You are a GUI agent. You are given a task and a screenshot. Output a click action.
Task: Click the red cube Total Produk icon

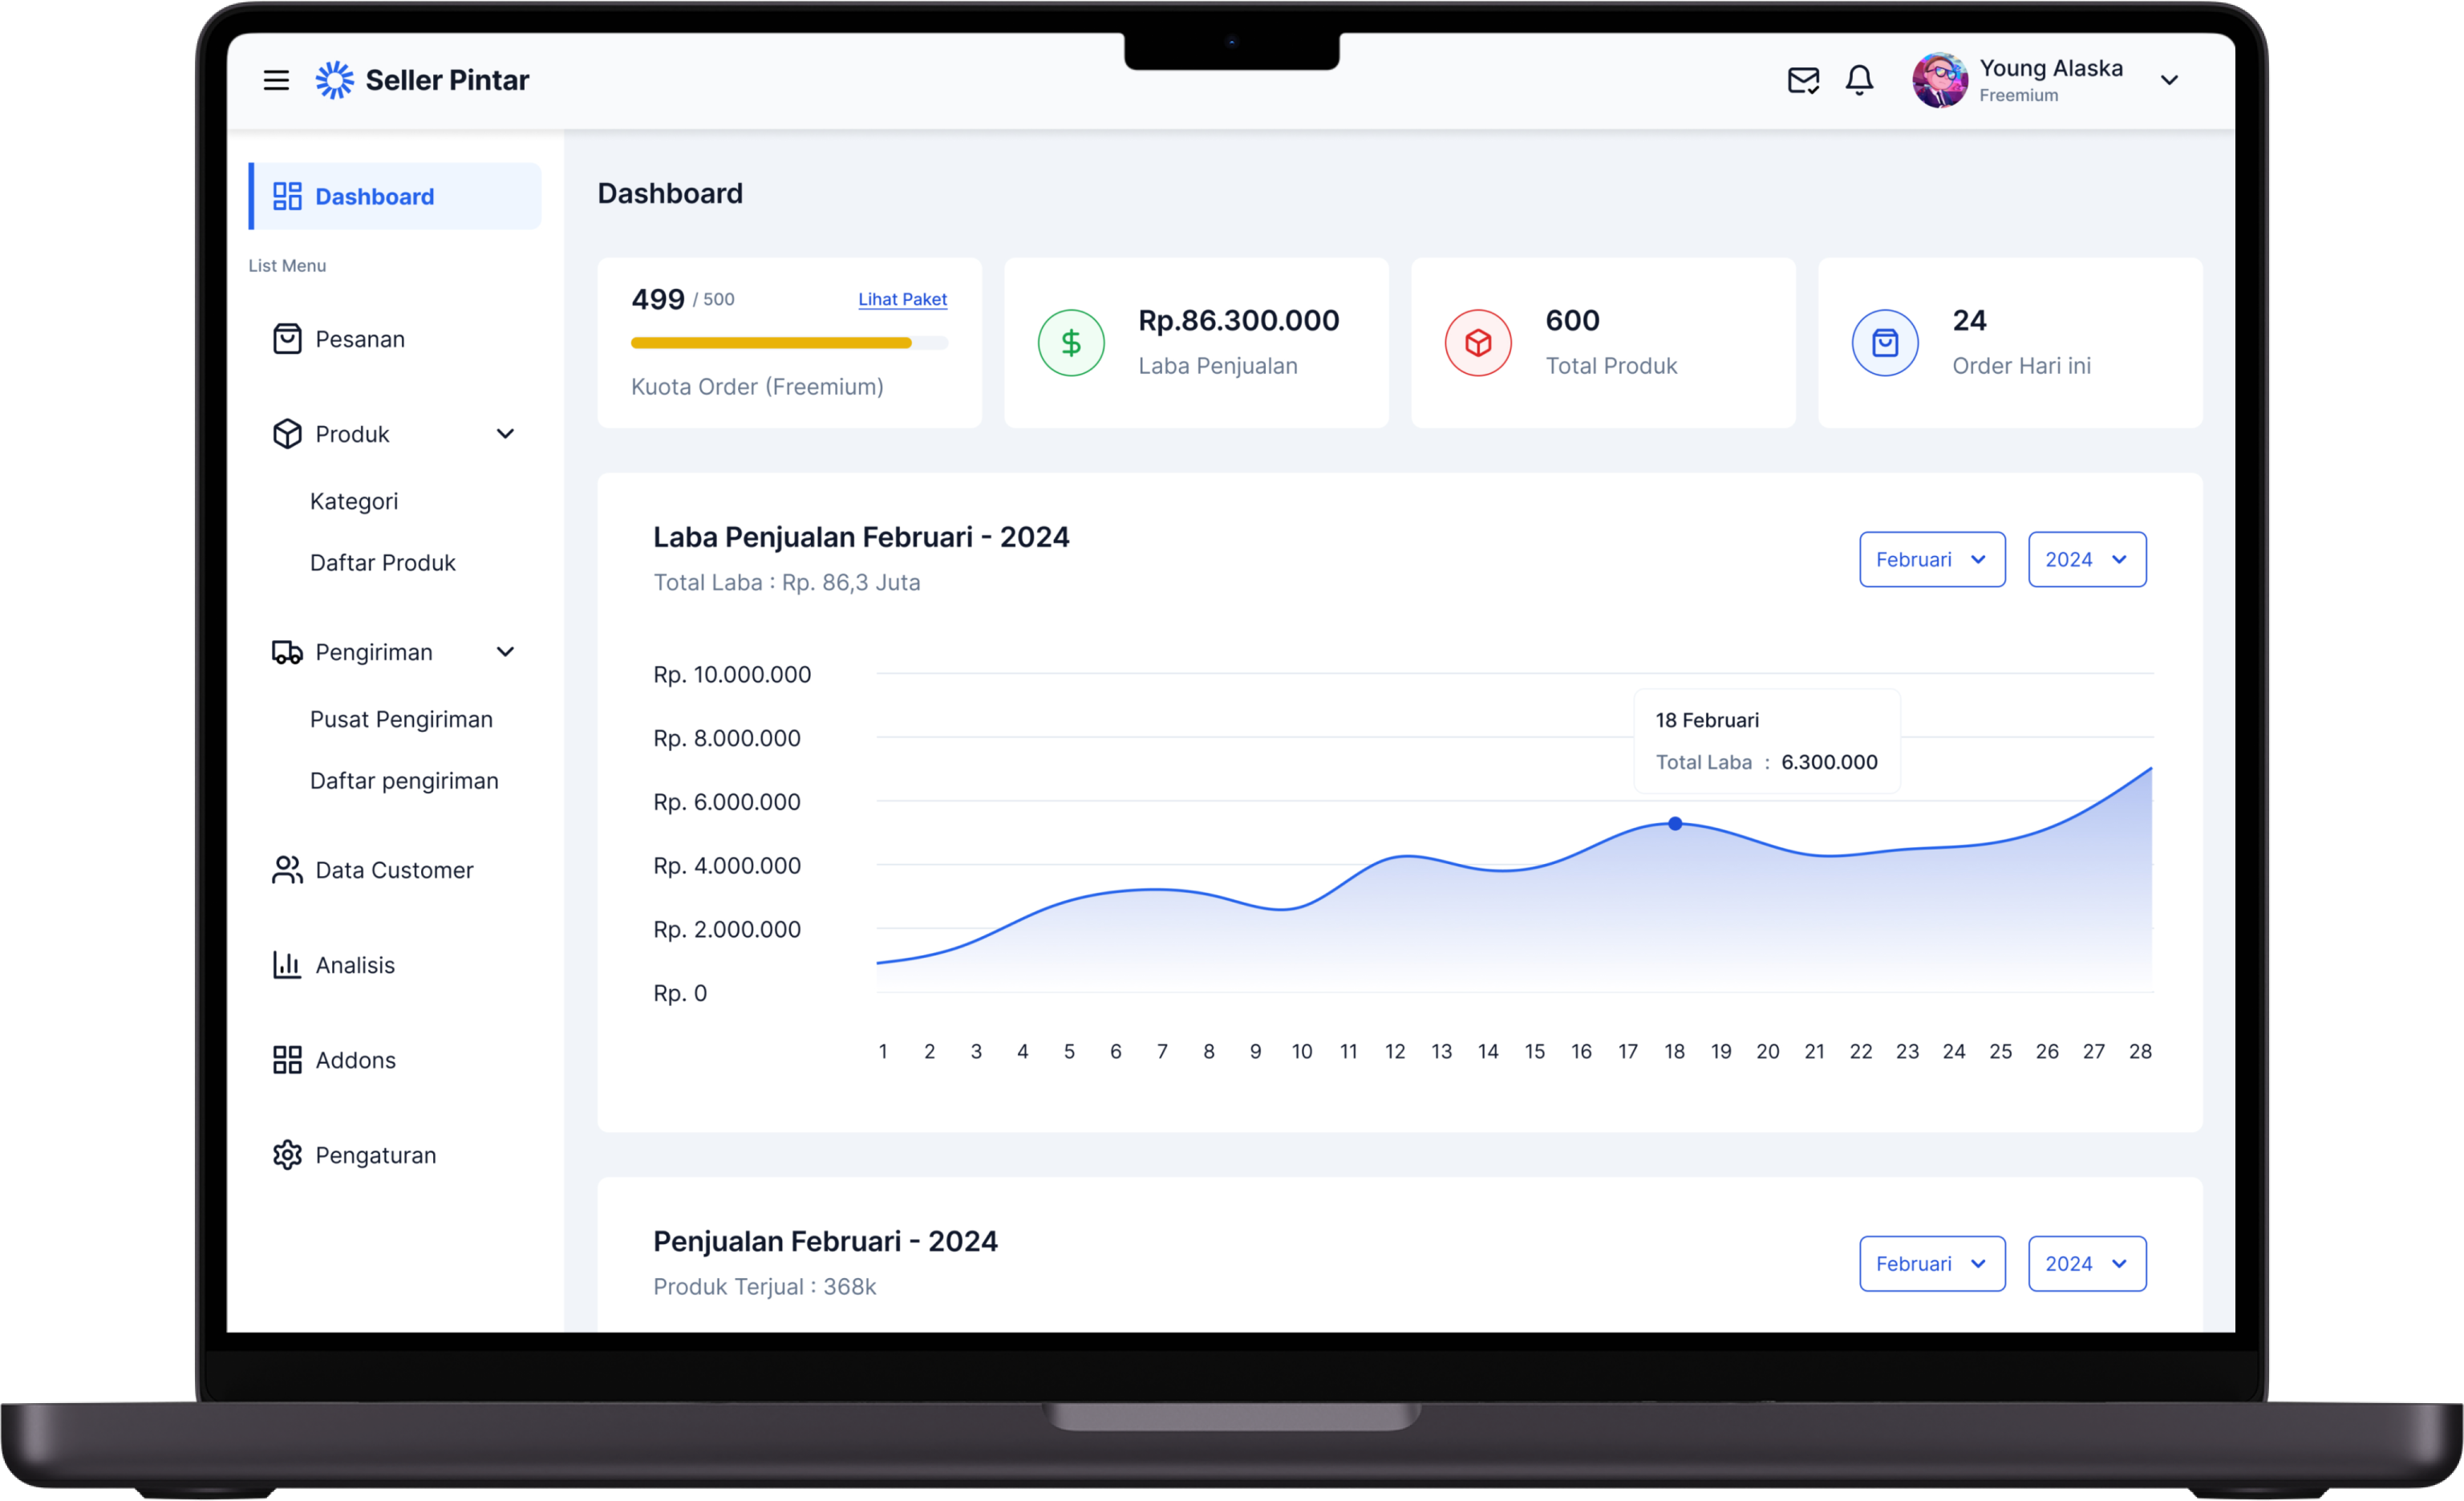tap(1477, 343)
